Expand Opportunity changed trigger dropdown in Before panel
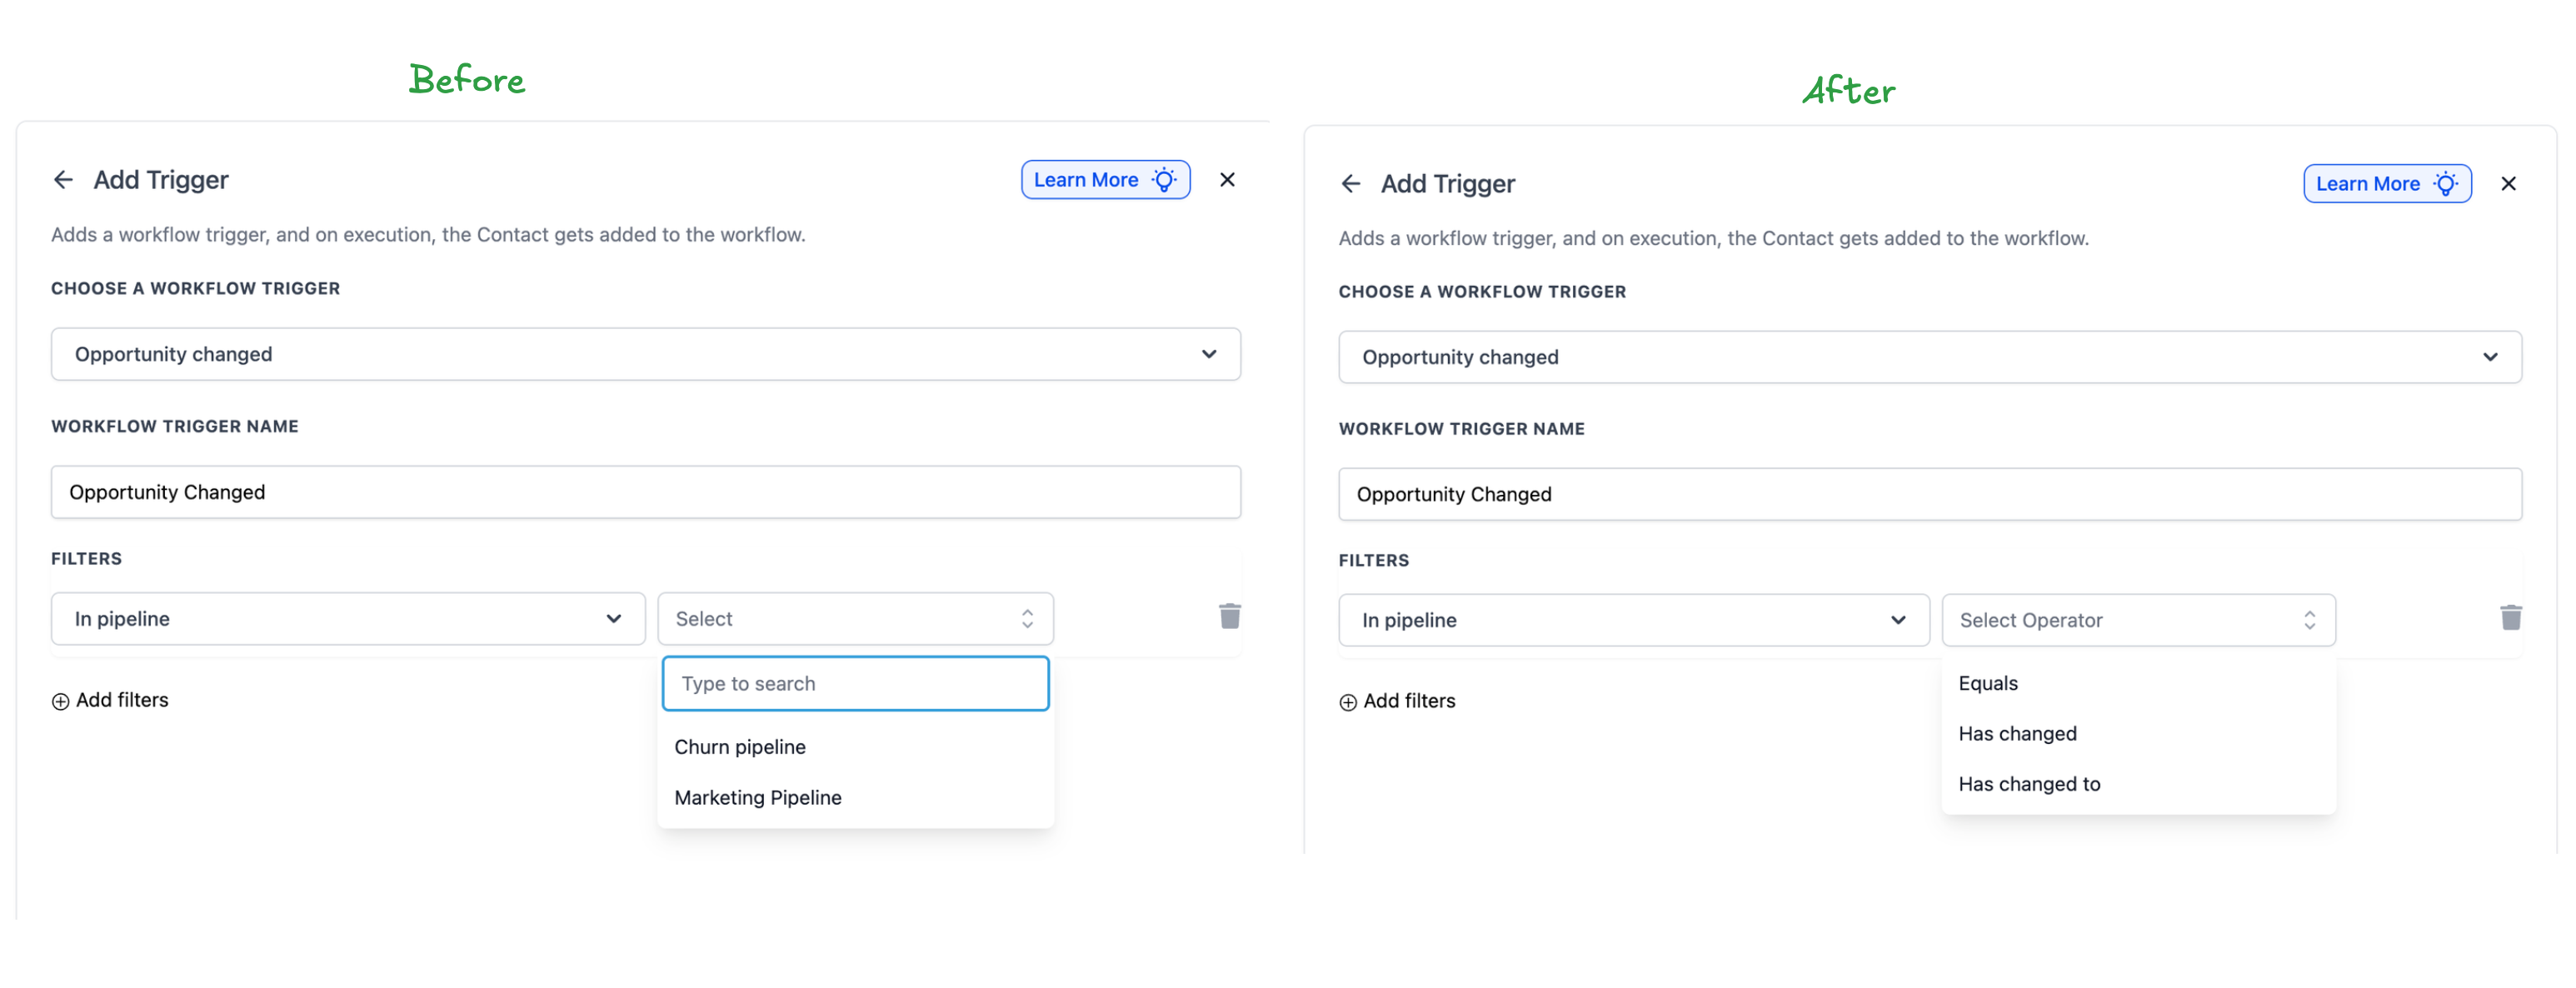Screen dimensions: 2576x988 (x=646, y=354)
